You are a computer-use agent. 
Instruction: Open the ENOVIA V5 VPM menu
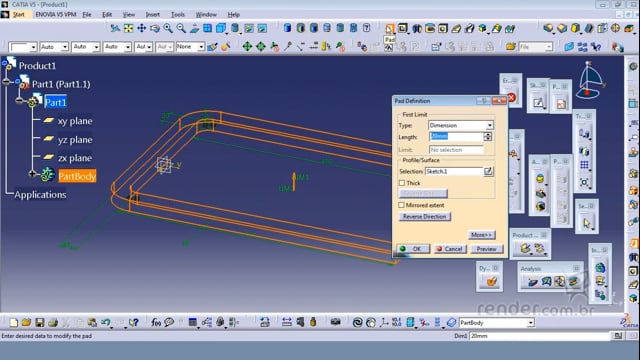(x=56, y=14)
